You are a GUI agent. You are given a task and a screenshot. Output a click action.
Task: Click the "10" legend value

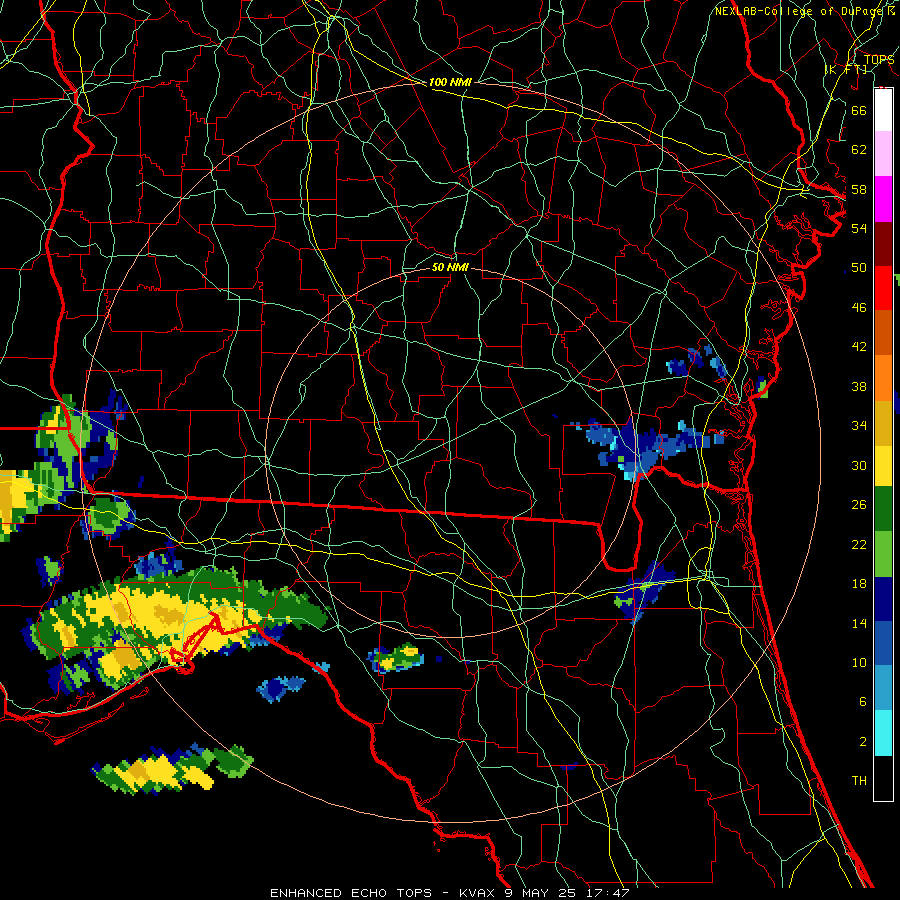[x=859, y=663]
